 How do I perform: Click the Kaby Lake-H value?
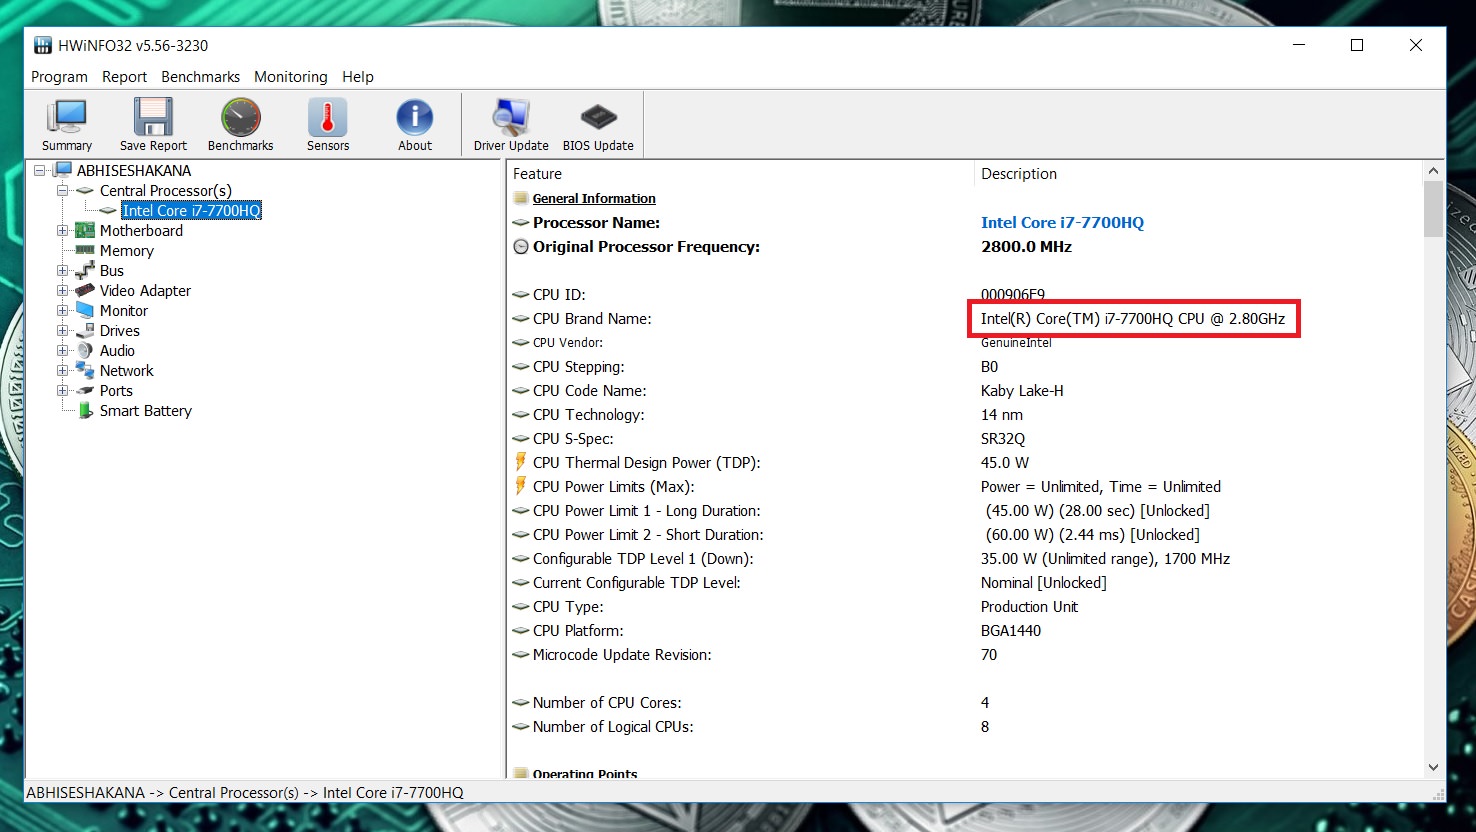1022,391
